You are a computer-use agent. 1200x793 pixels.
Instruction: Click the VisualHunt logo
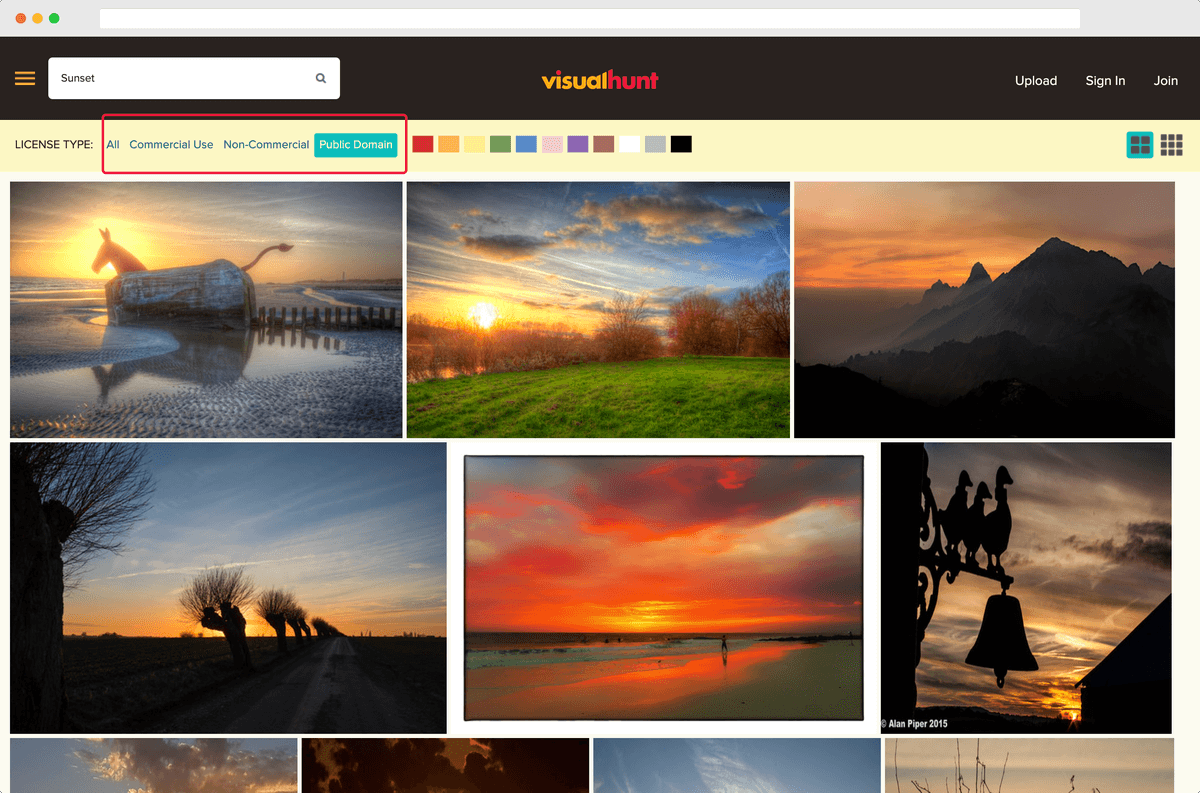(600, 80)
